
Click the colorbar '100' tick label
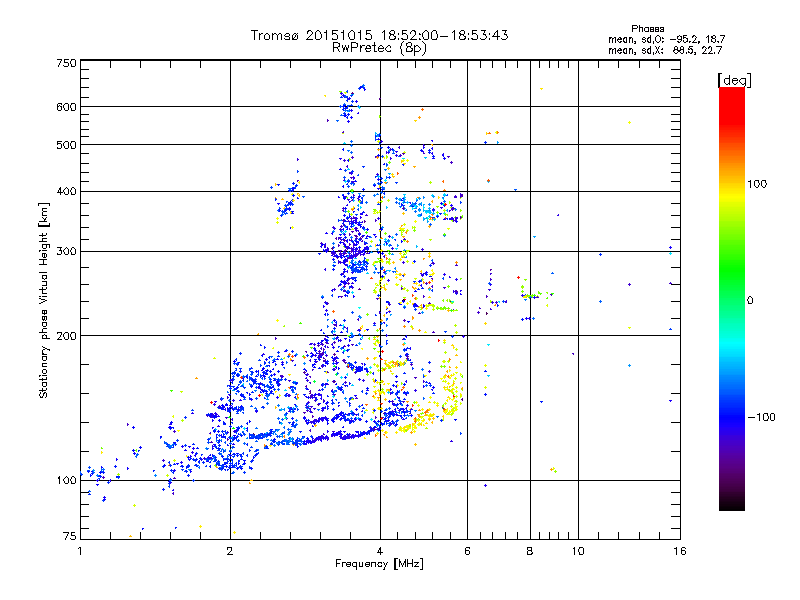point(757,184)
